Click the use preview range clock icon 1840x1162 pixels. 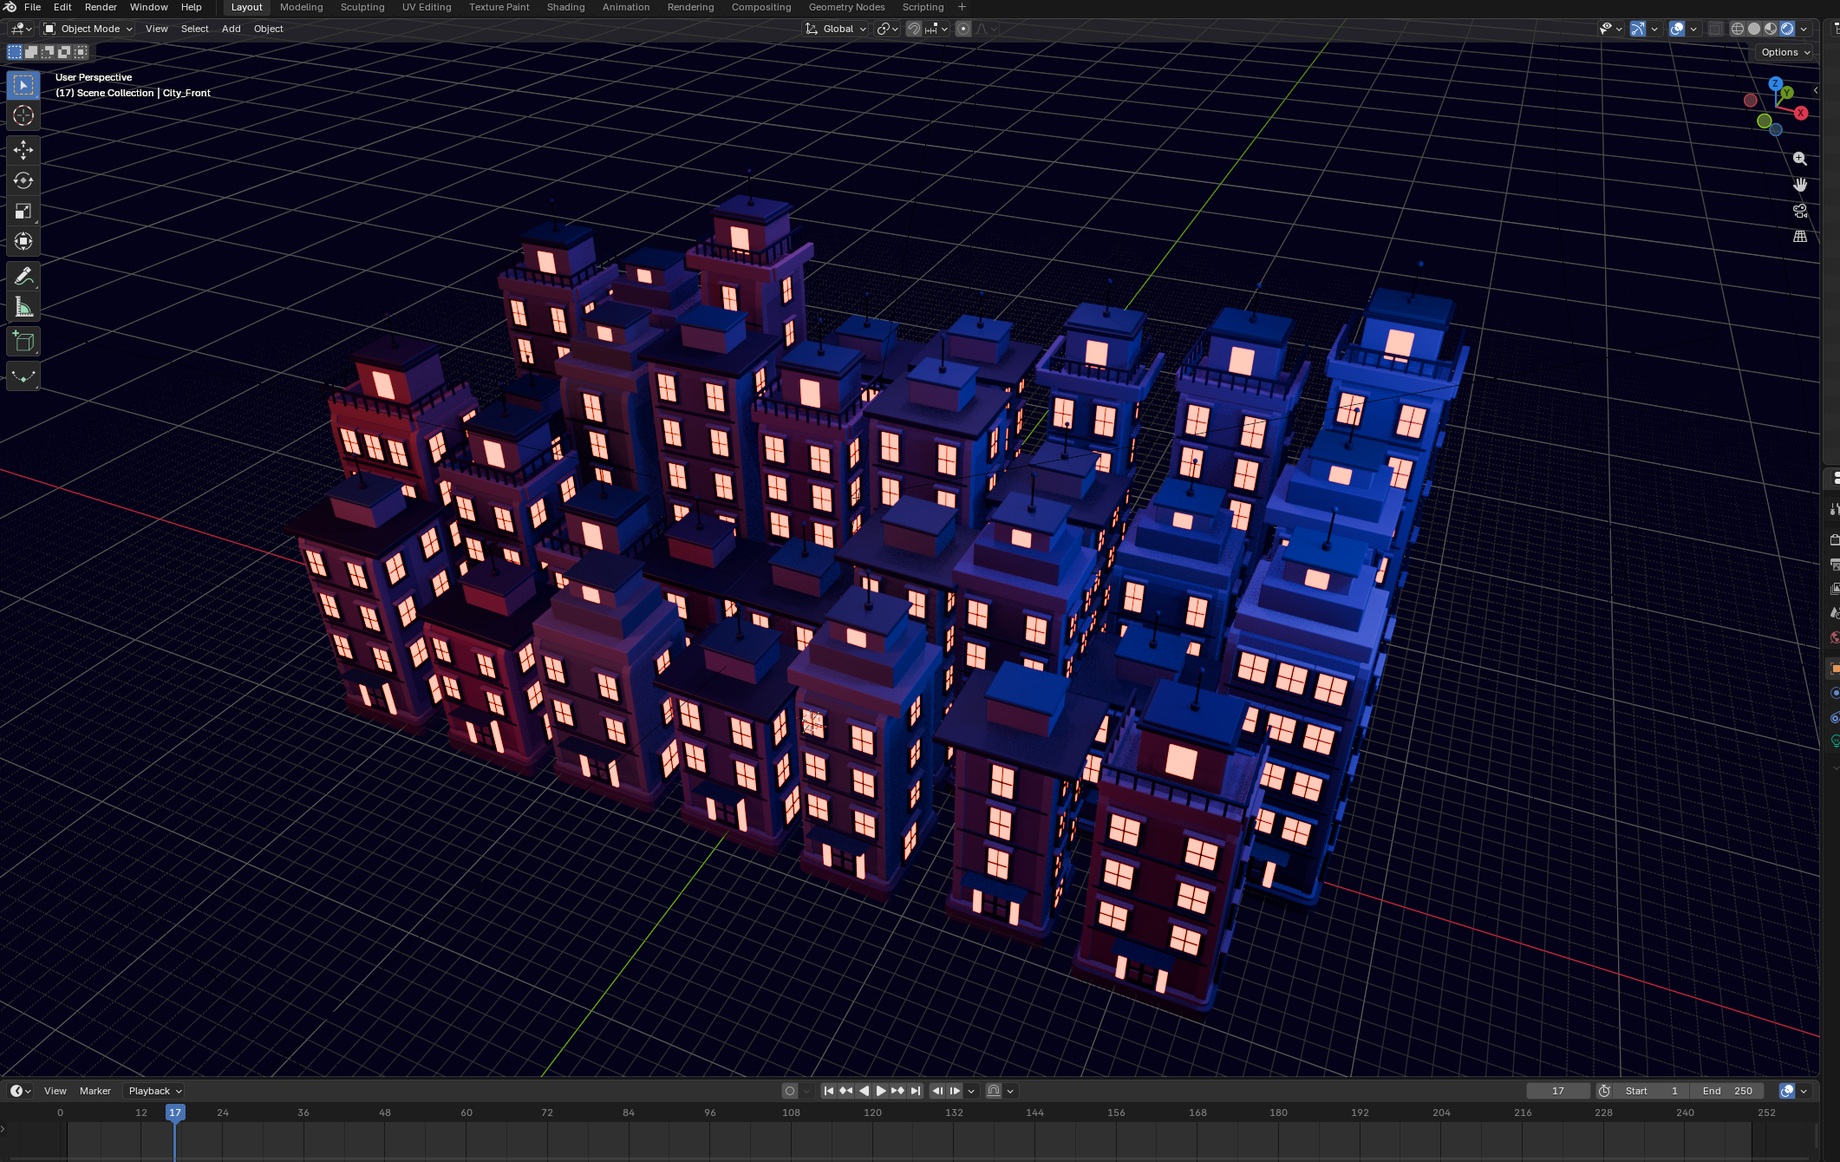[1604, 1091]
